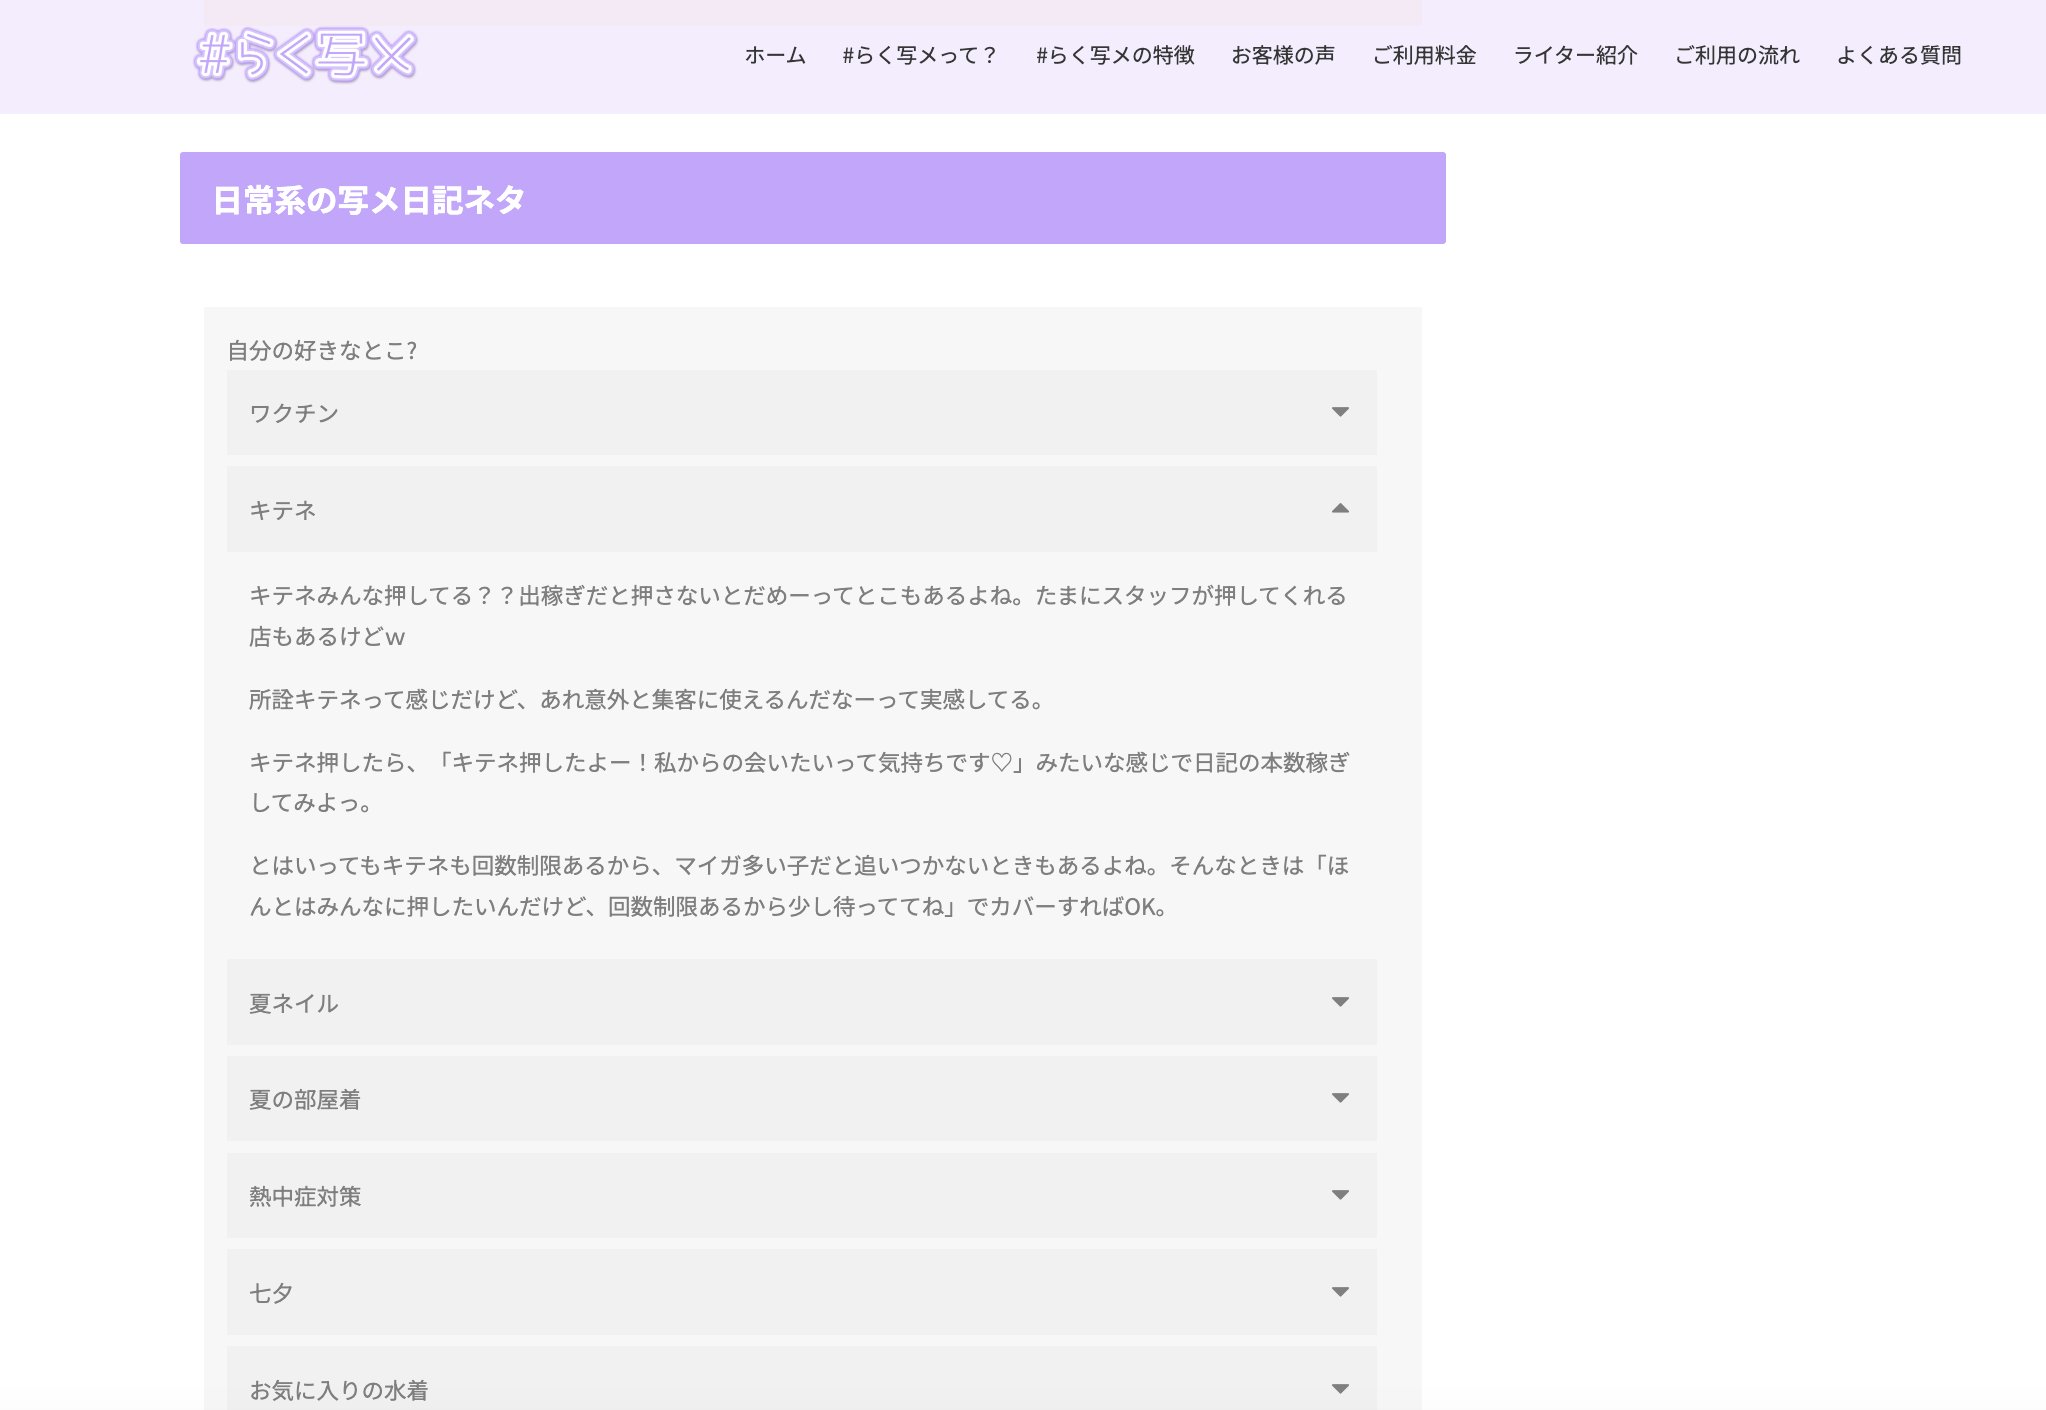This screenshot has width=2046, height=1410.
Task: Expand the 熱中症対策 accordion row
Action: tap(802, 1196)
